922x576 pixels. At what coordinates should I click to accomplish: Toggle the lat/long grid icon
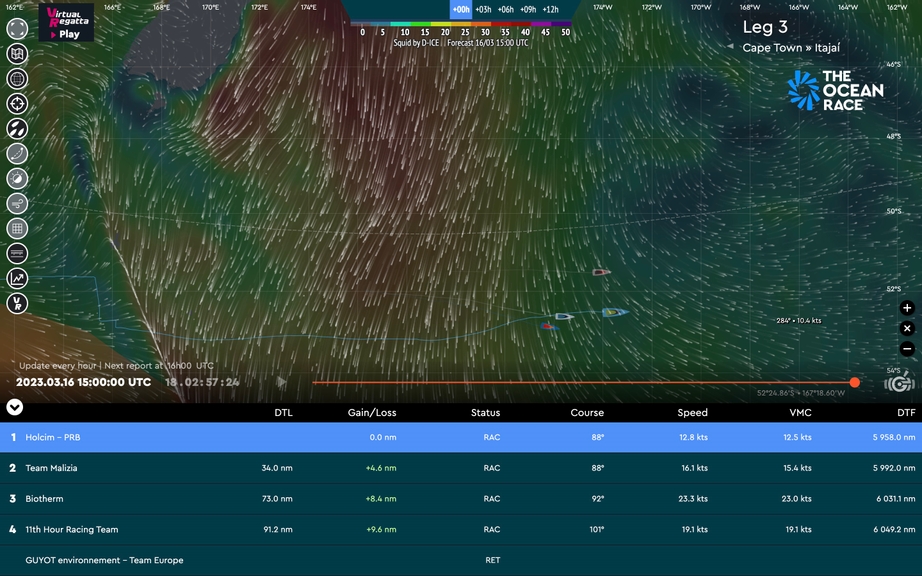coord(17,228)
